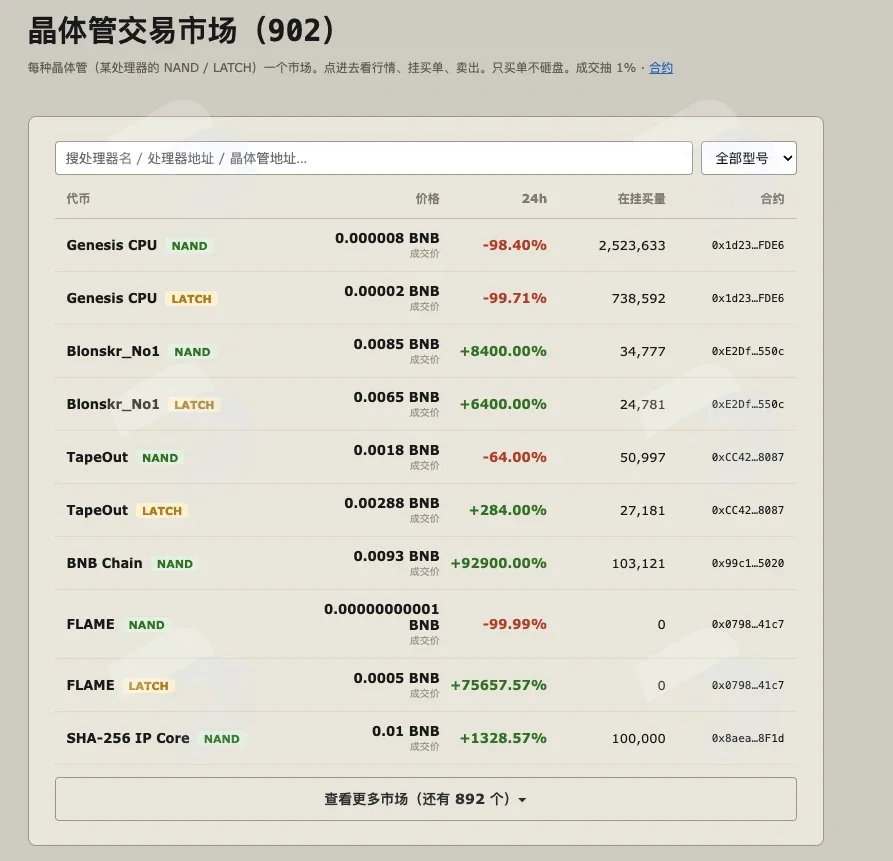
Task: Click price 0.00288 BNB
Action: click(392, 503)
